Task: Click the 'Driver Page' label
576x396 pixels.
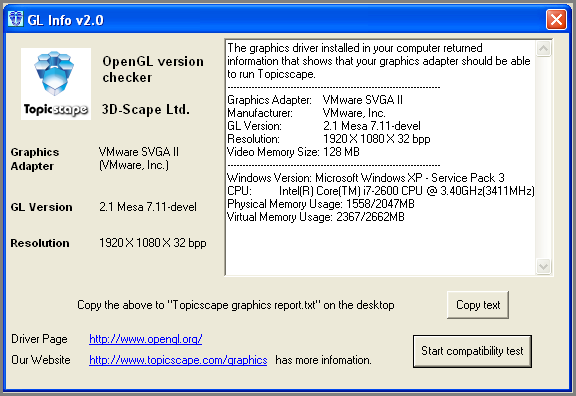Action: (39, 339)
